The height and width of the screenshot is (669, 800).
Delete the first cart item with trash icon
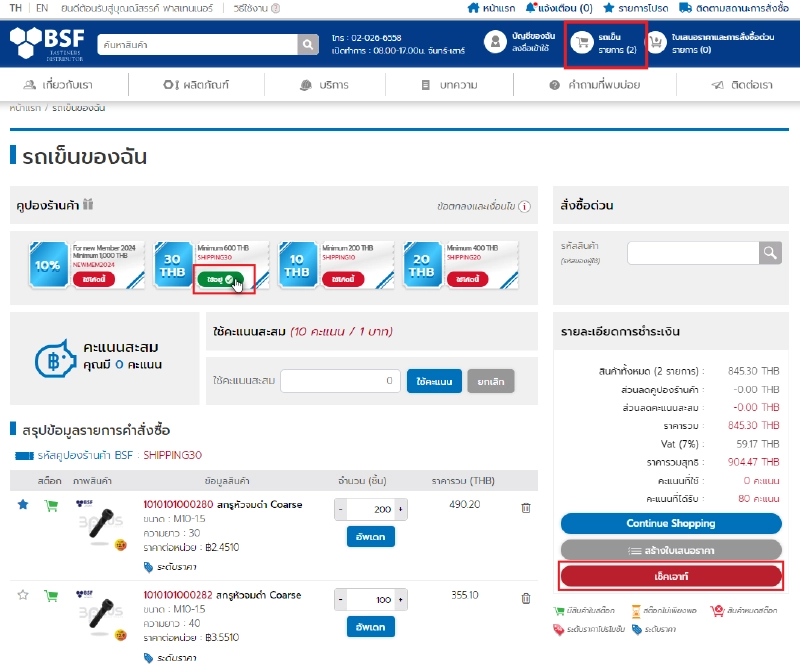[526, 508]
